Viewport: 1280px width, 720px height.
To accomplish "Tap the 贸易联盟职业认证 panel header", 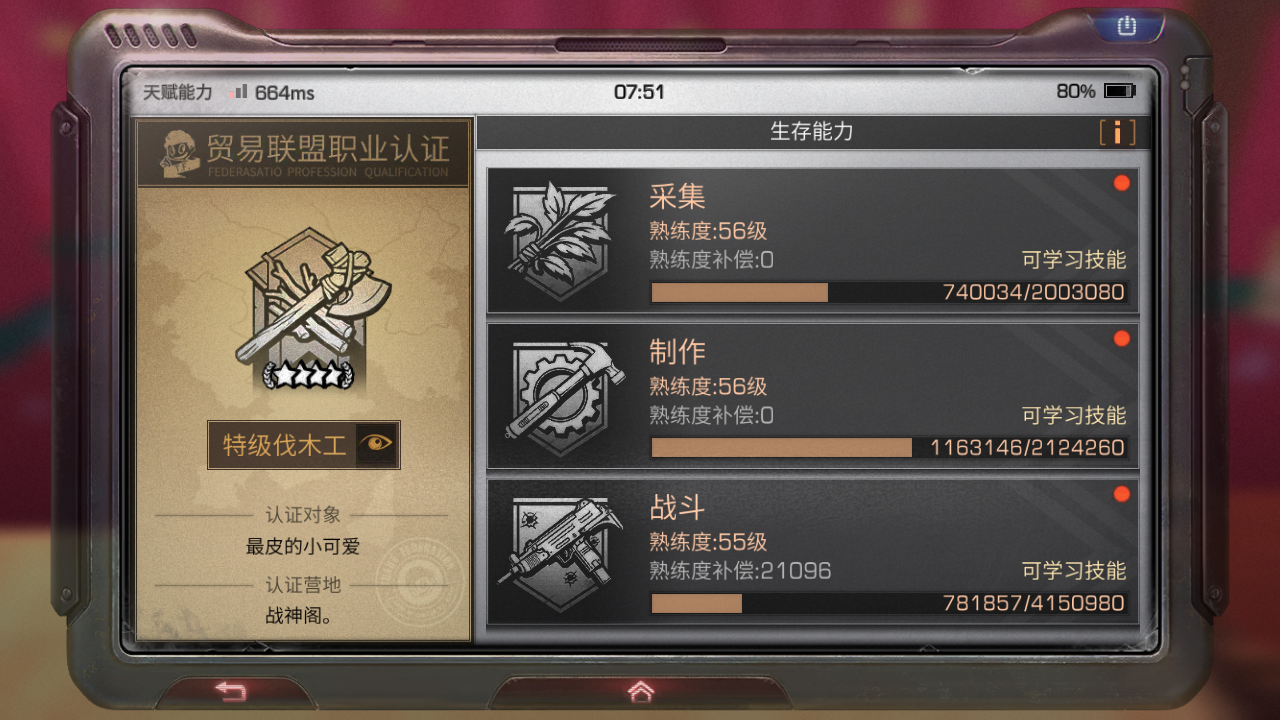I will tap(304, 152).
